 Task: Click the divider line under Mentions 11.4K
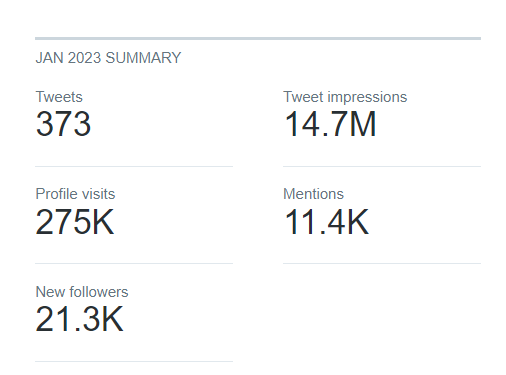(382, 263)
